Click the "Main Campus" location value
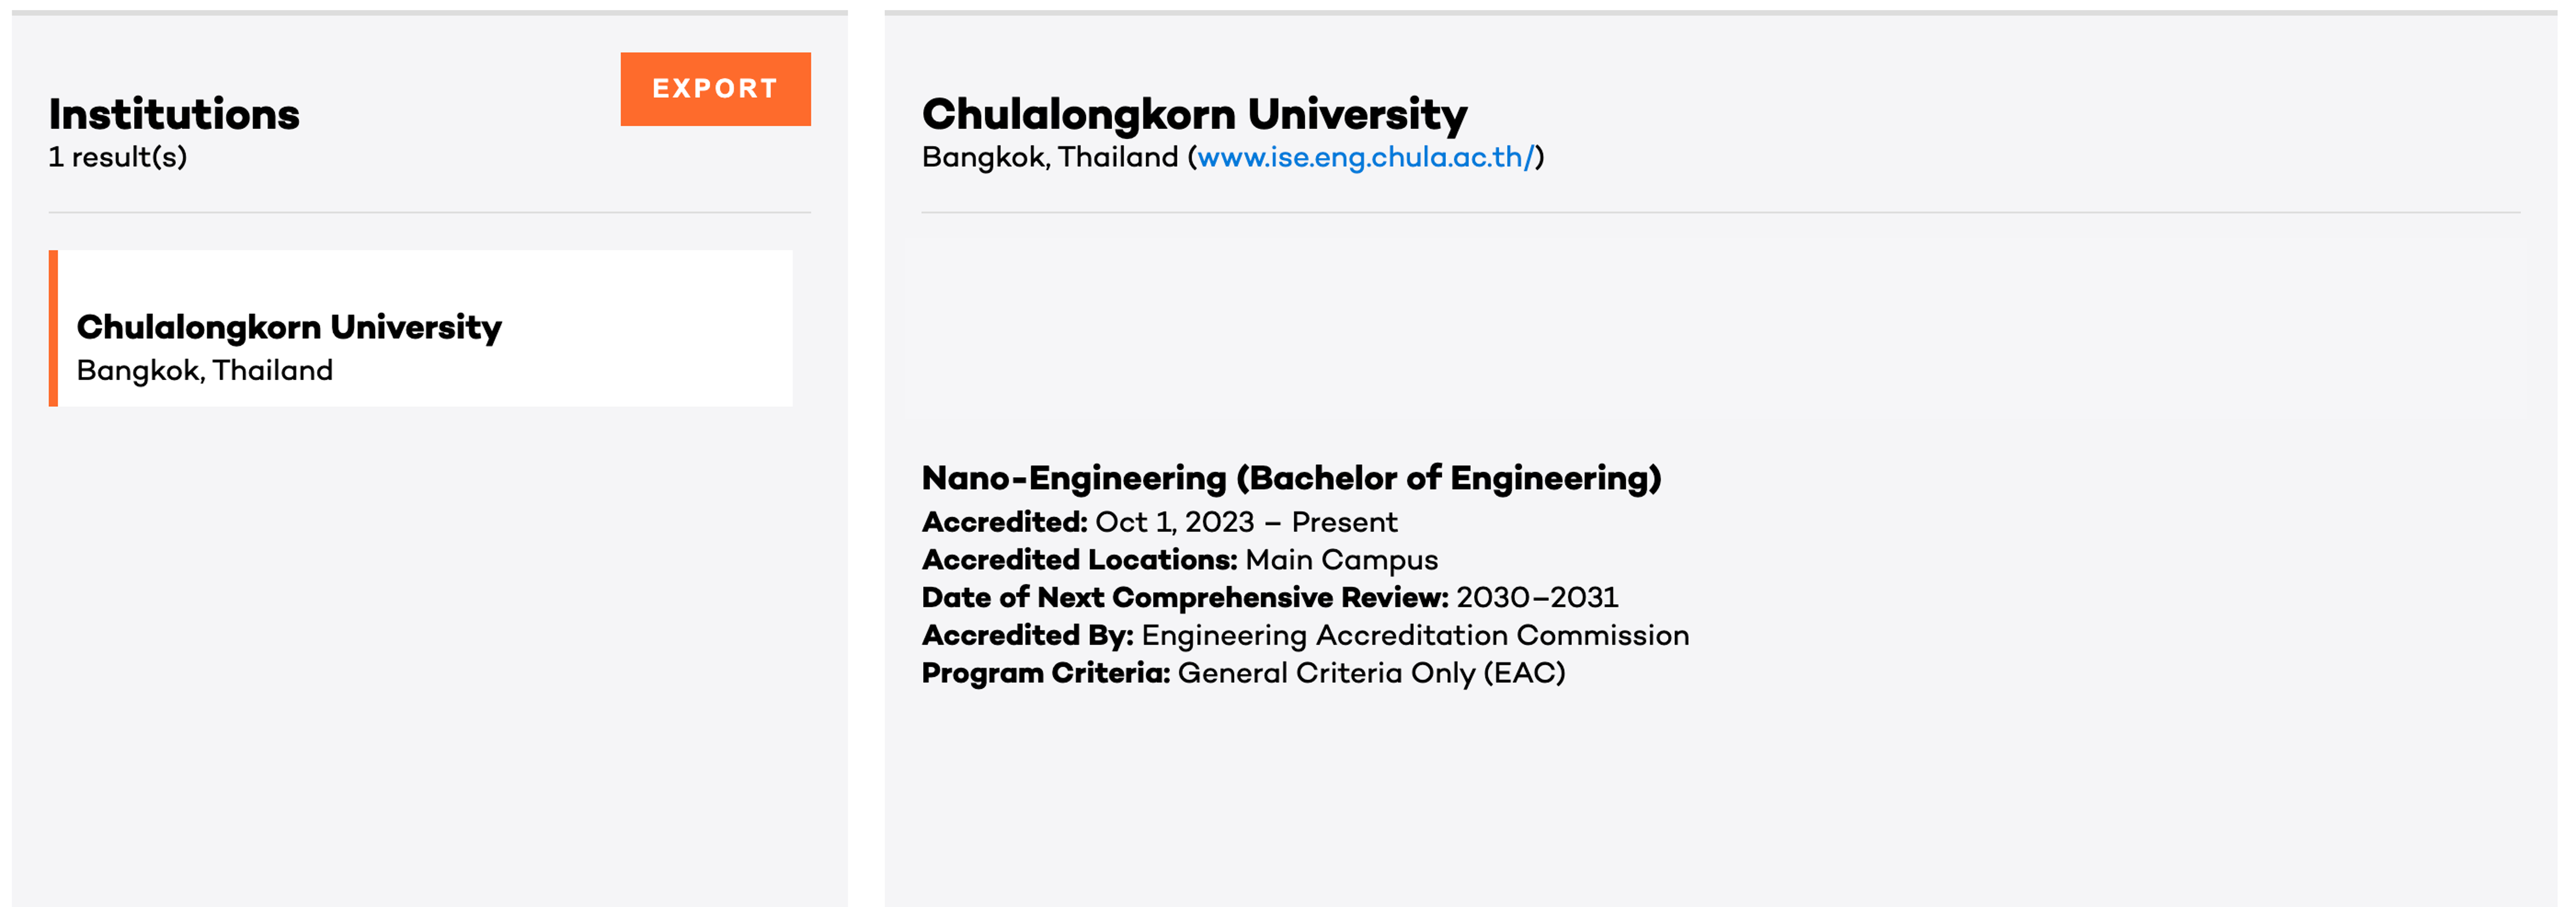Screen dimensions: 2576x907 pyautogui.click(x=1341, y=560)
